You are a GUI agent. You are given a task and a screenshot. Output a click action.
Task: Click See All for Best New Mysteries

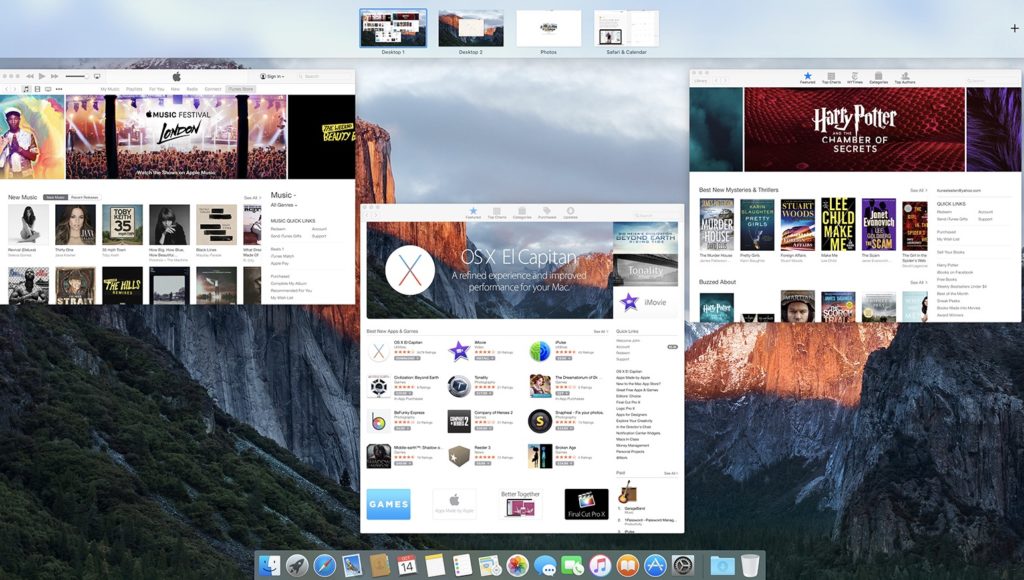[916, 190]
